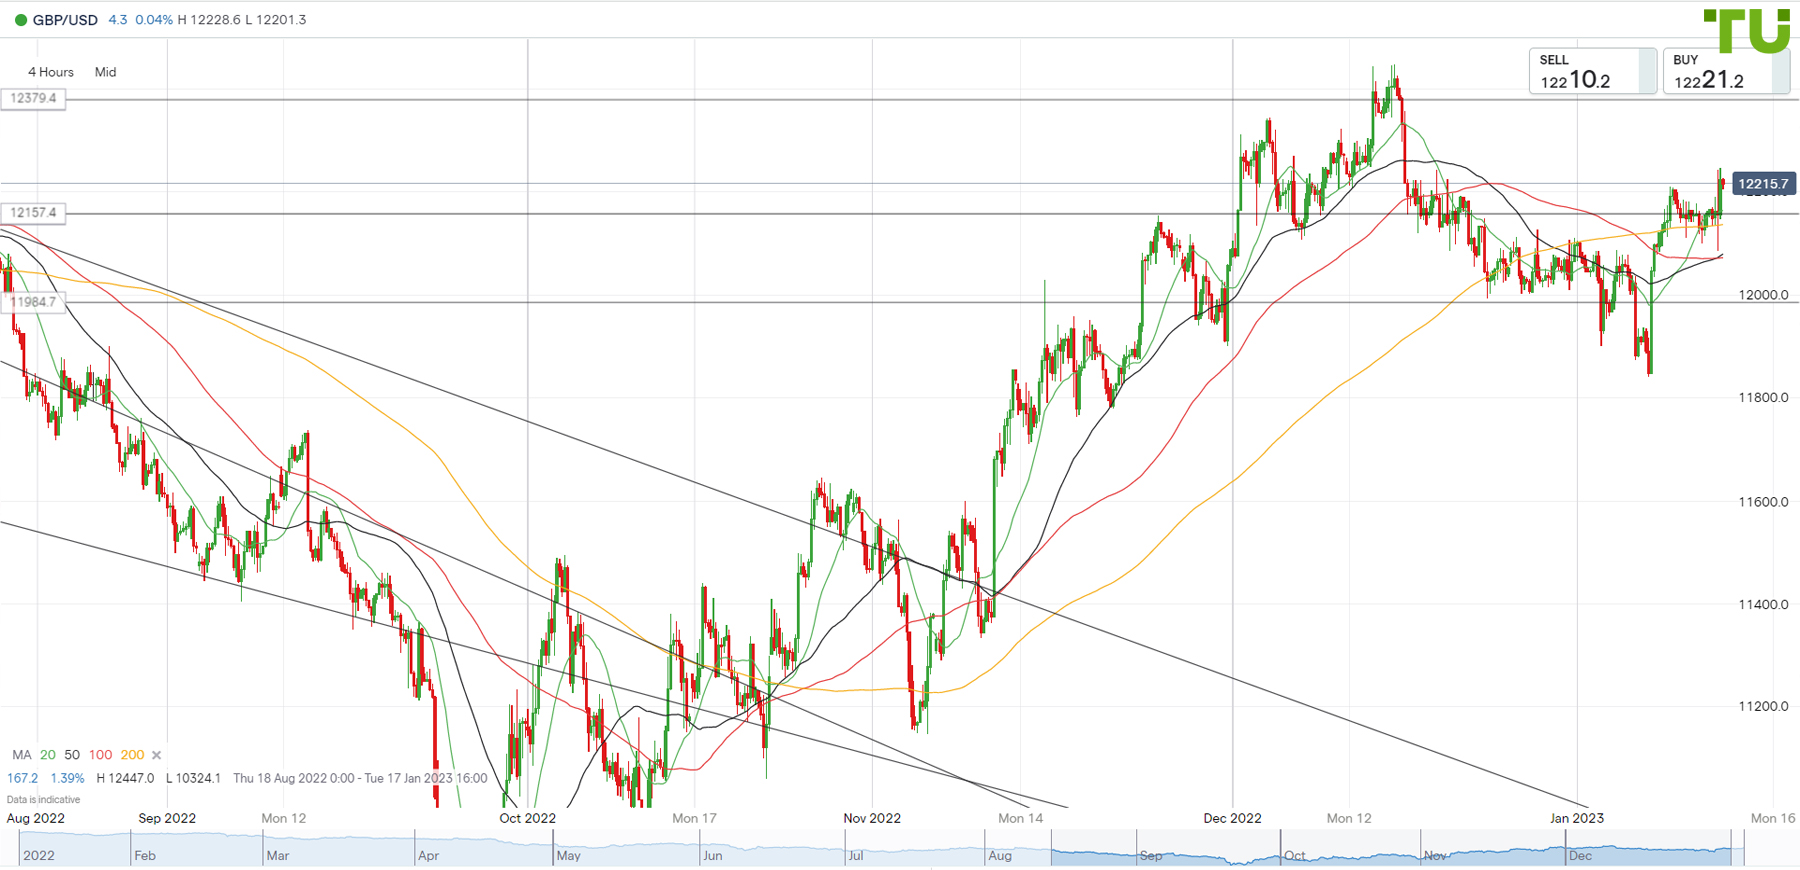This screenshot has width=1800, height=870.
Task: Click the Jun marker in the navigator
Action: (713, 856)
